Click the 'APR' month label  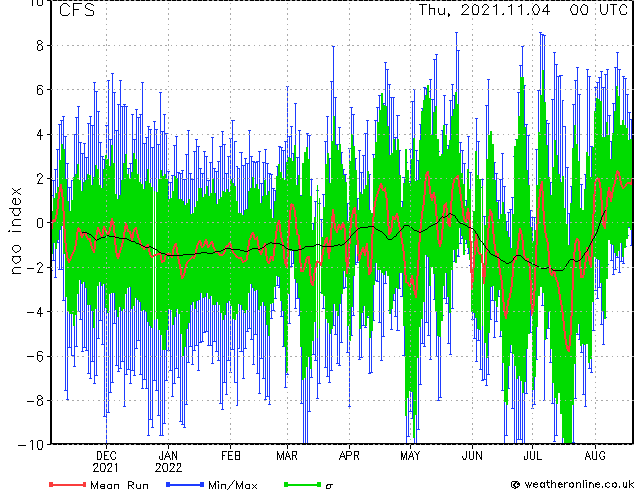(349, 456)
